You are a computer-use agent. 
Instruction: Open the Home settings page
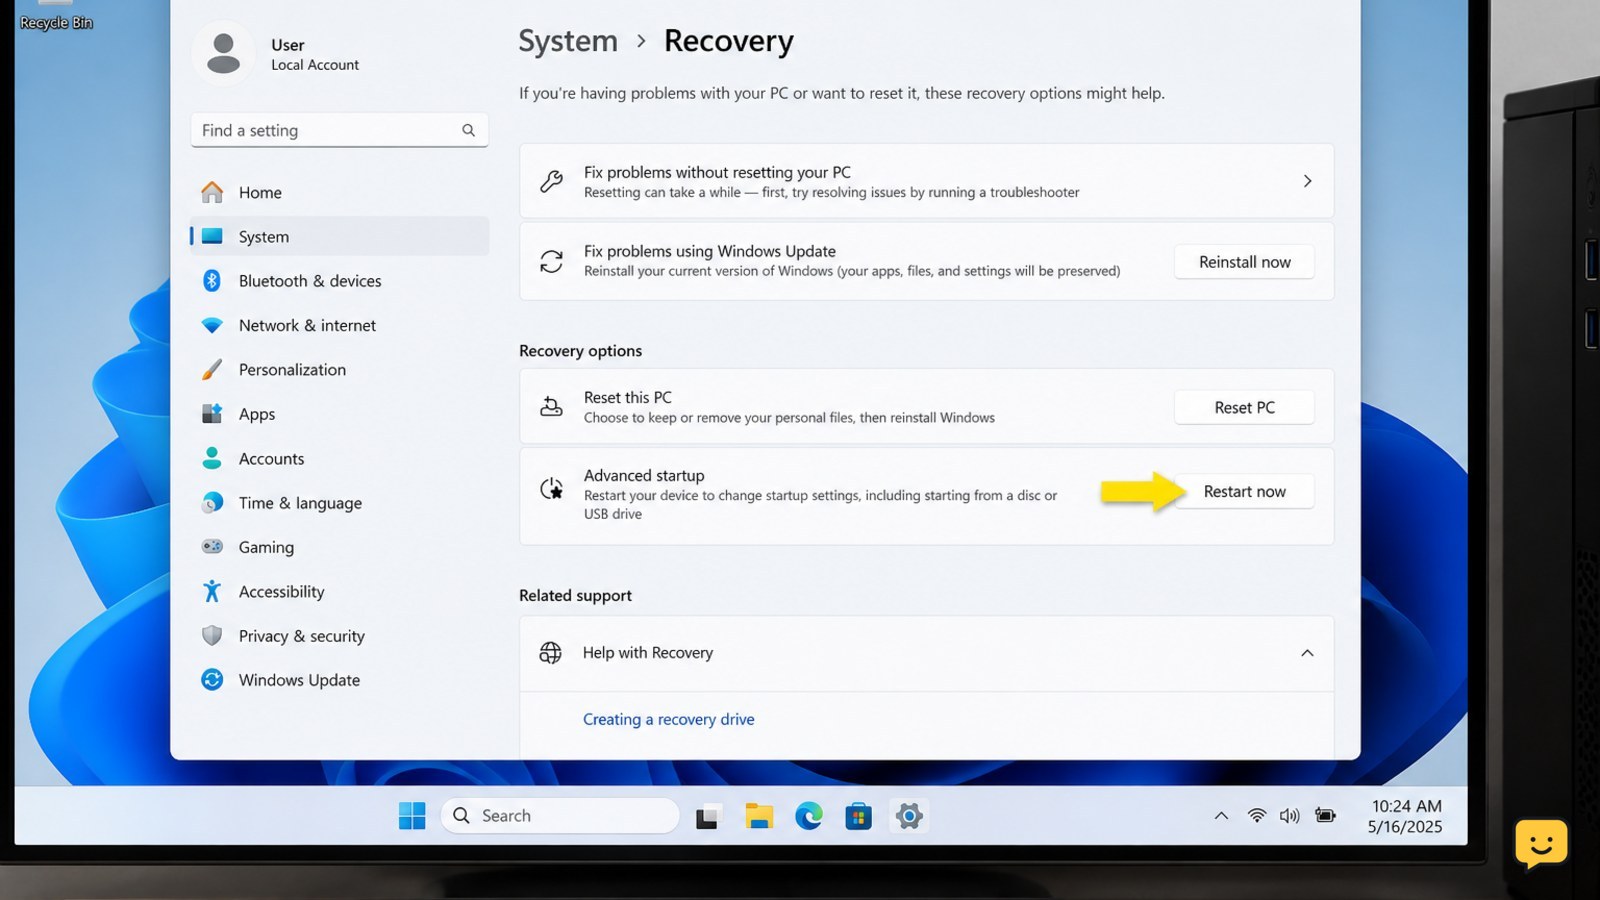pos(339,192)
